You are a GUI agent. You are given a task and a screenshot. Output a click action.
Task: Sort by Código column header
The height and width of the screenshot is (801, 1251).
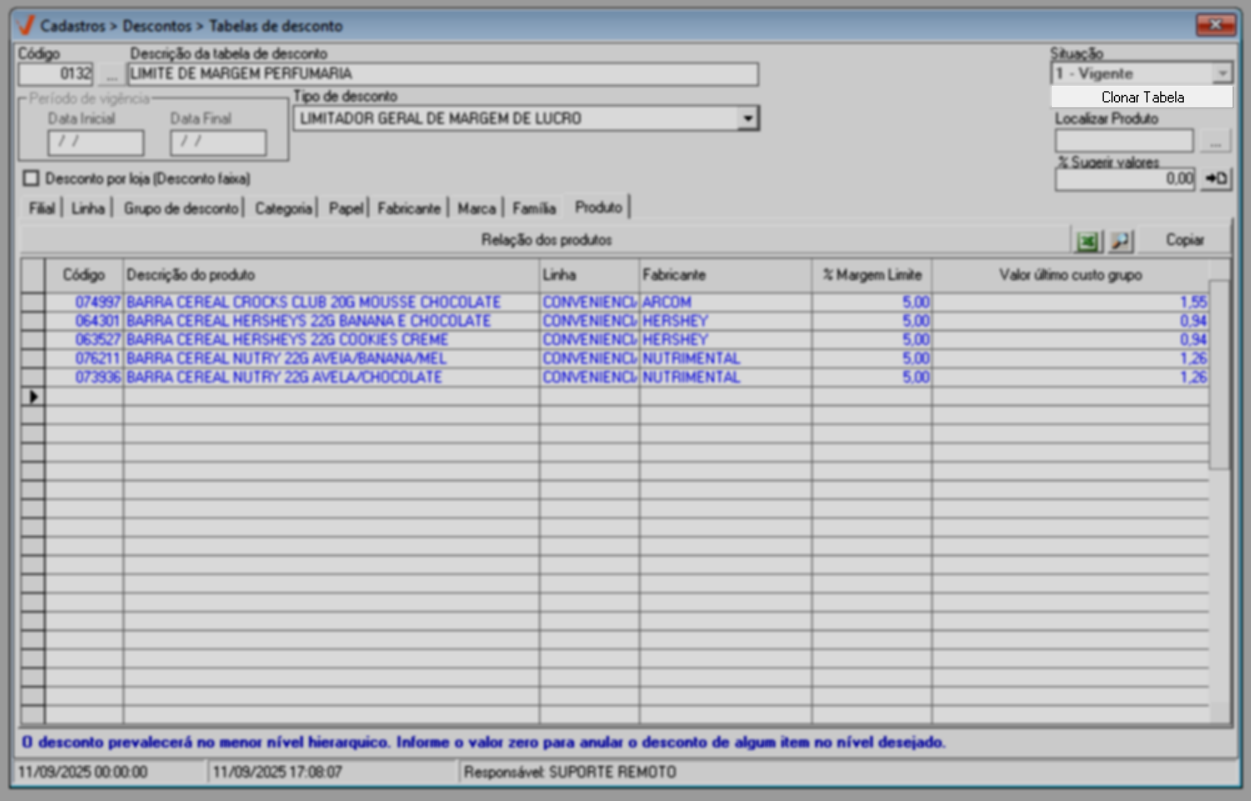point(84,275)
